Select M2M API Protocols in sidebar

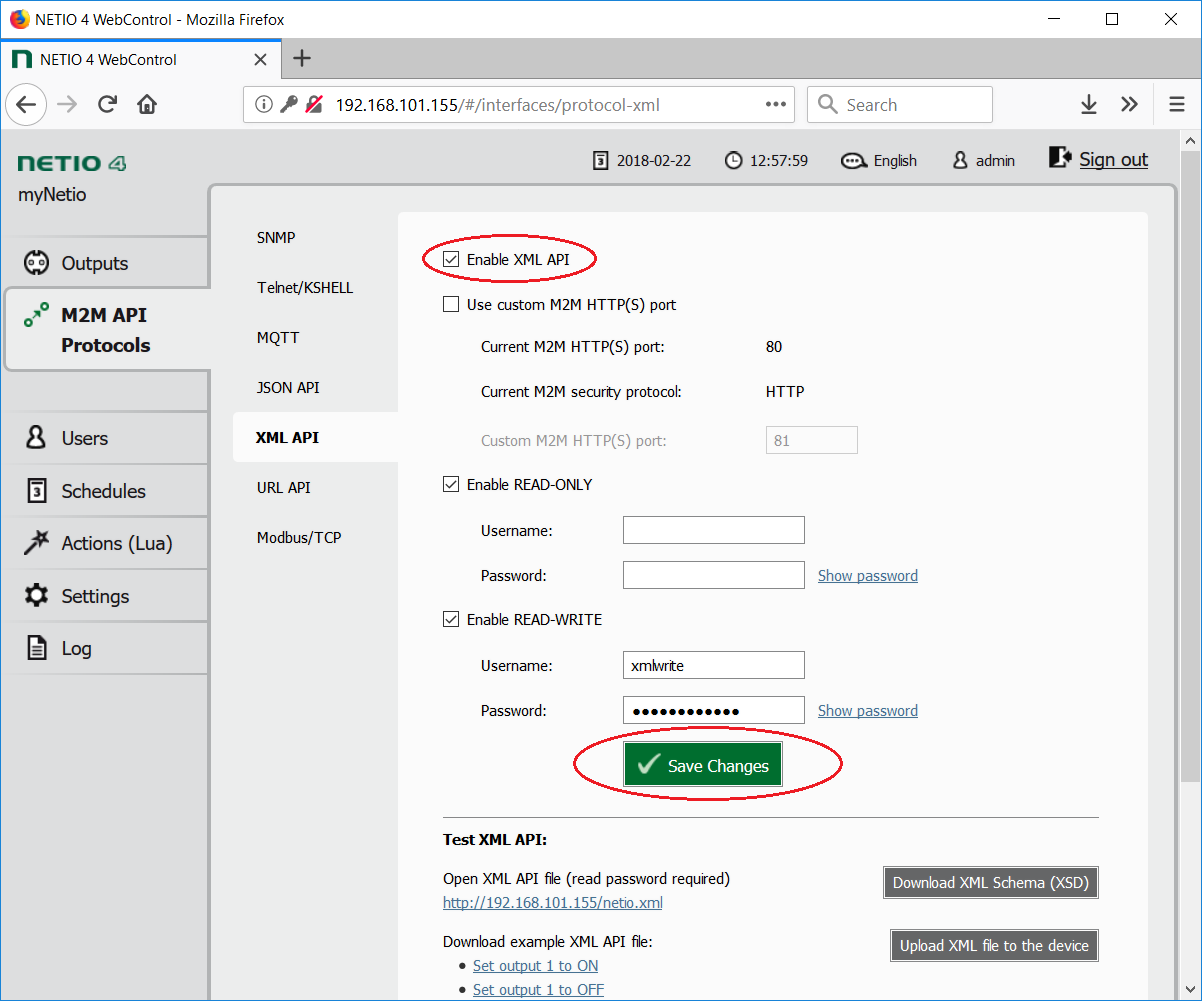click(x=105, y=330)
